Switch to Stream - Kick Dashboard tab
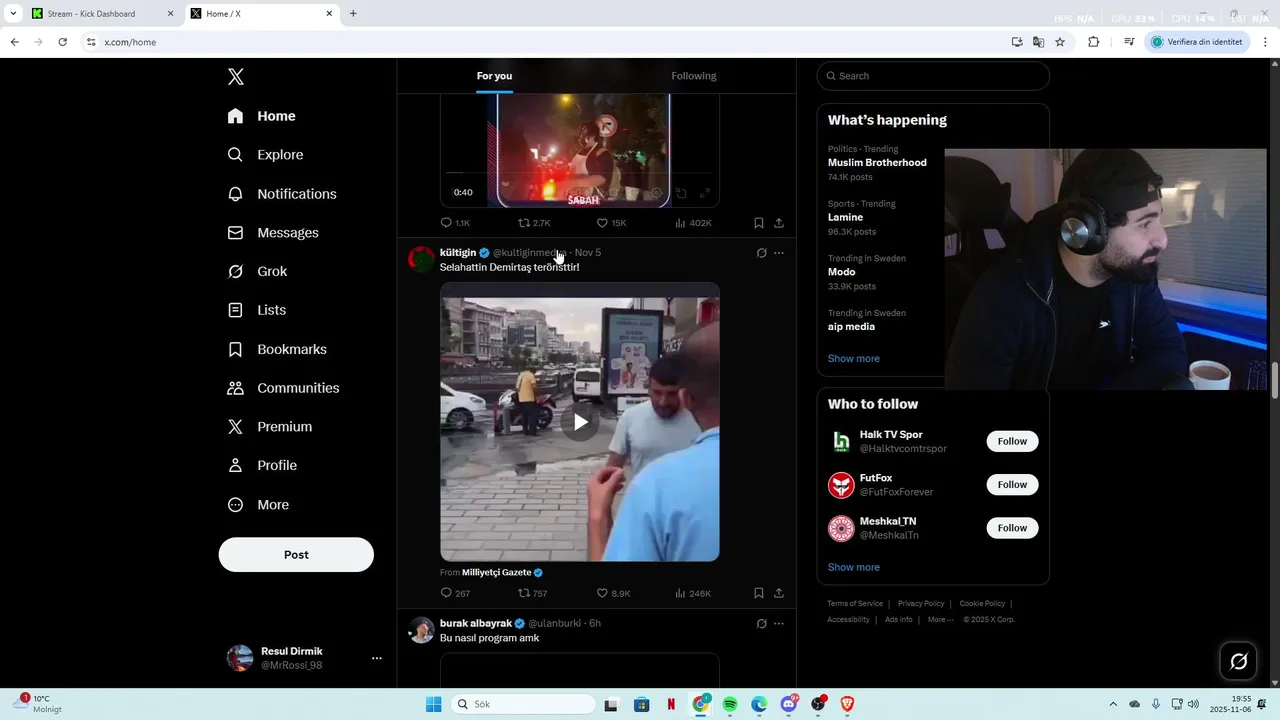The width and height of the screenshot is (1280, 720). [102, 14]
